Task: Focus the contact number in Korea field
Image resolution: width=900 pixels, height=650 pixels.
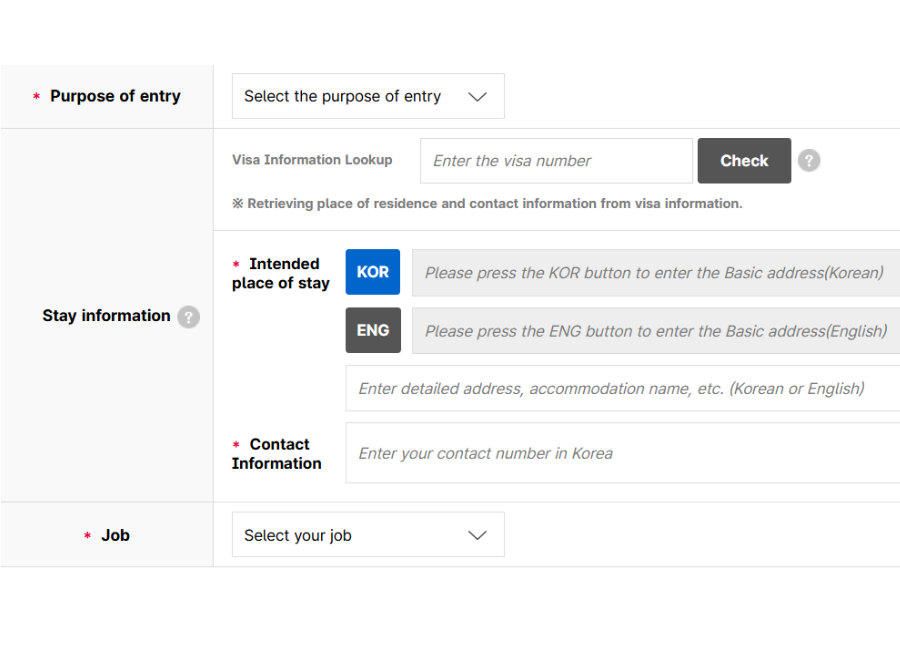Action: pyautogui.click(x=622, y=453)
